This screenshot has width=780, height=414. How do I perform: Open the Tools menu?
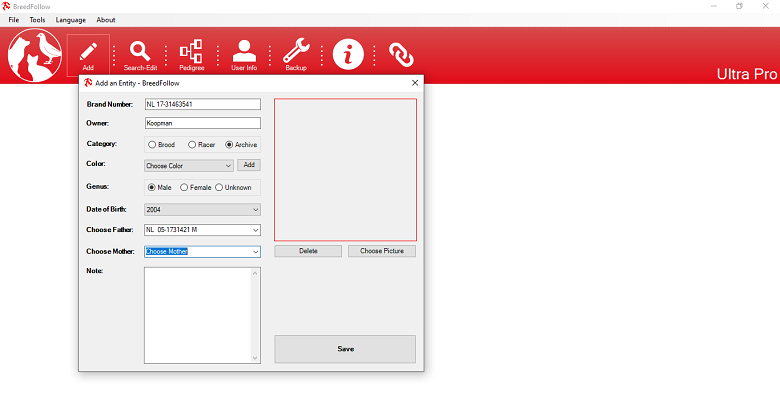tap(37, 20)
